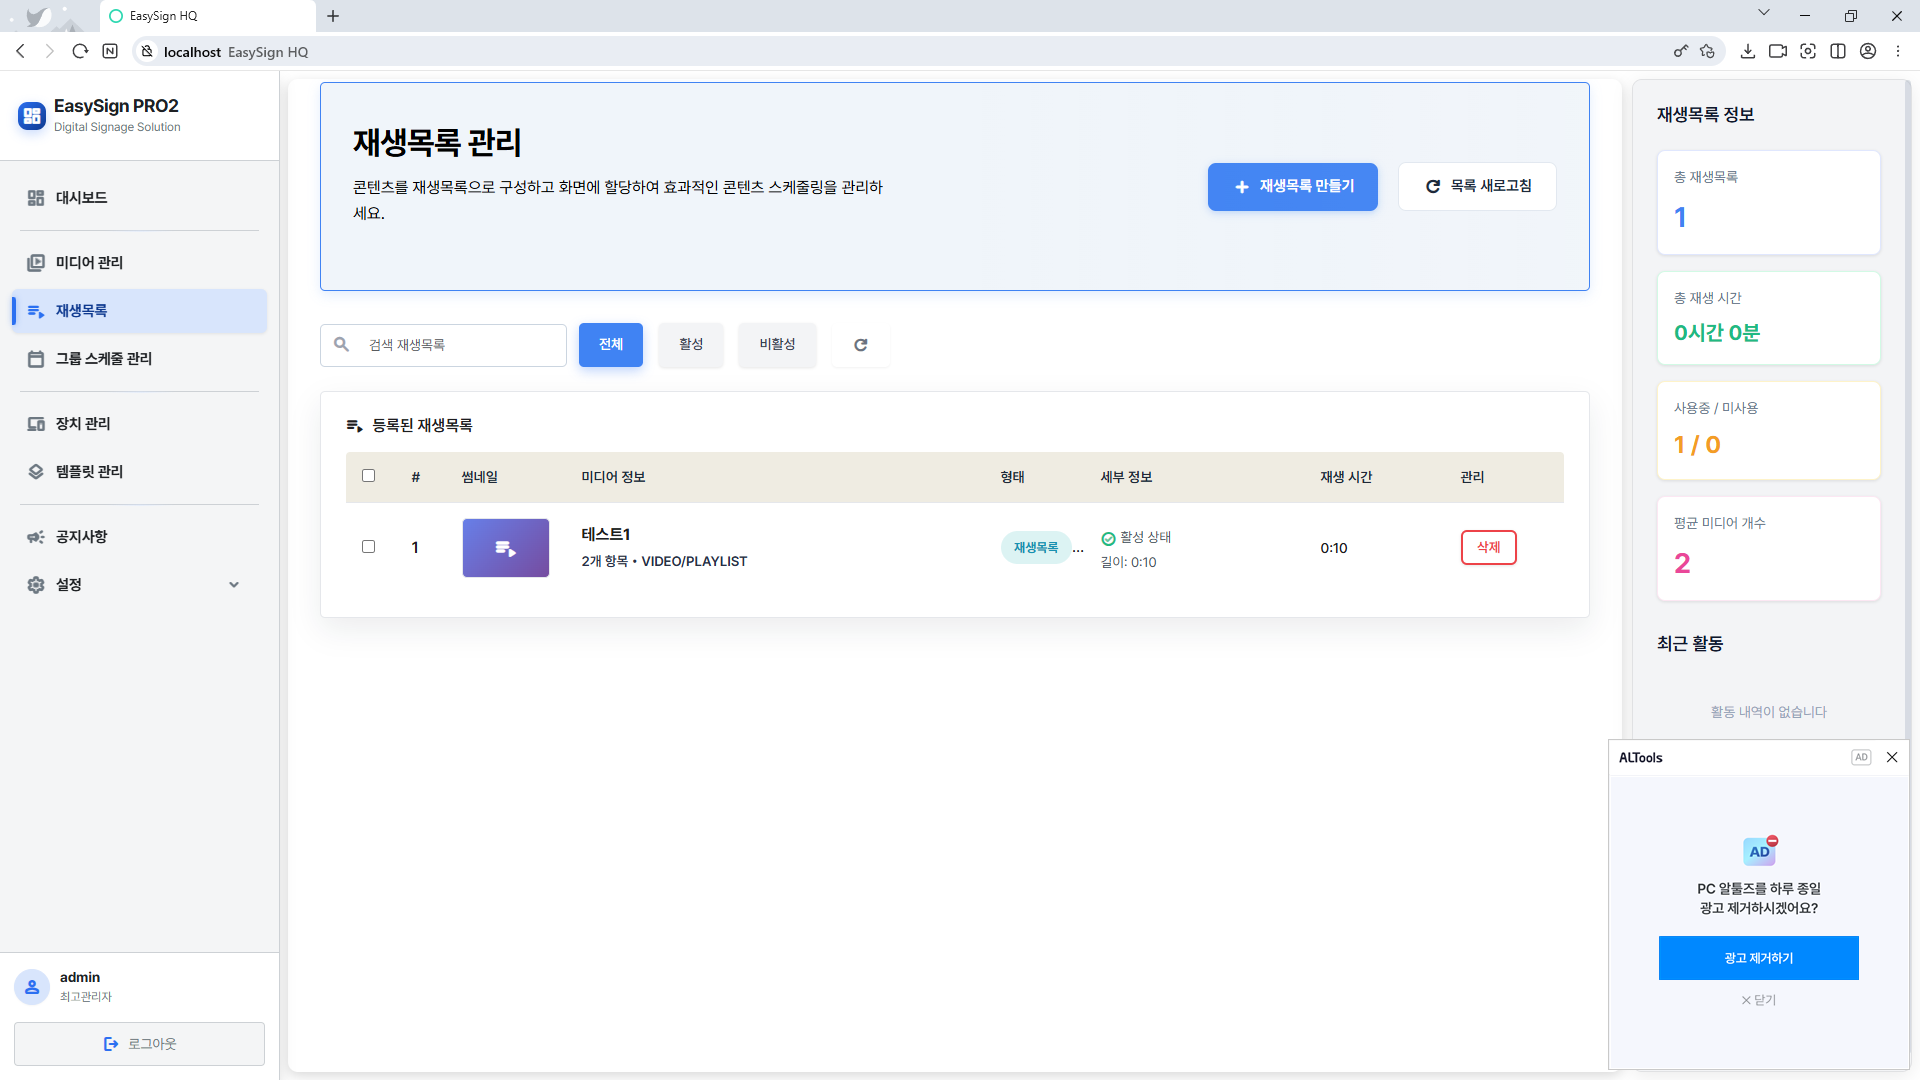Click the admin user avatar icon
Viewport: 1920px width, 1080px height.
32,987
